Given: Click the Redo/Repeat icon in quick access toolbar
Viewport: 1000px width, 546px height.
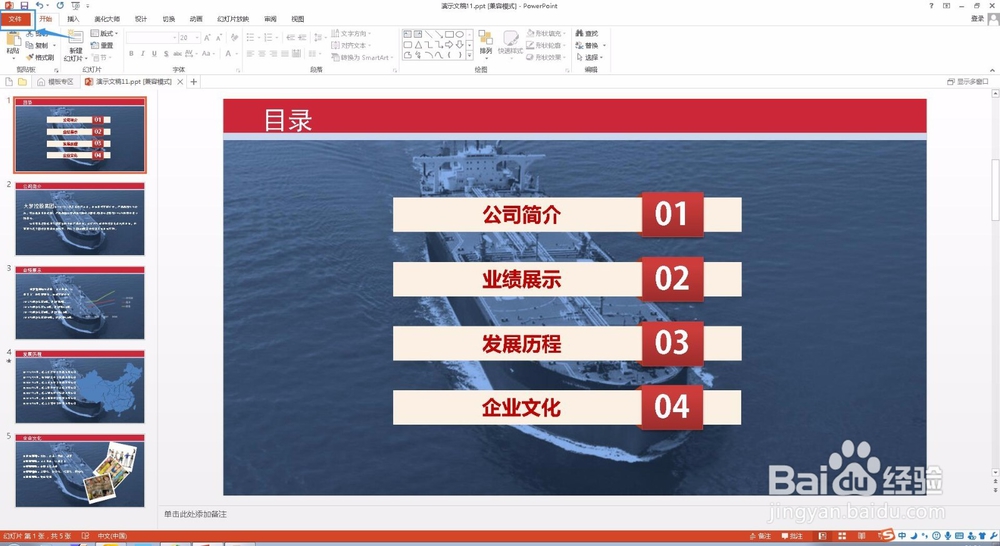Looking at the screenshot, I should tap(60, 6).
